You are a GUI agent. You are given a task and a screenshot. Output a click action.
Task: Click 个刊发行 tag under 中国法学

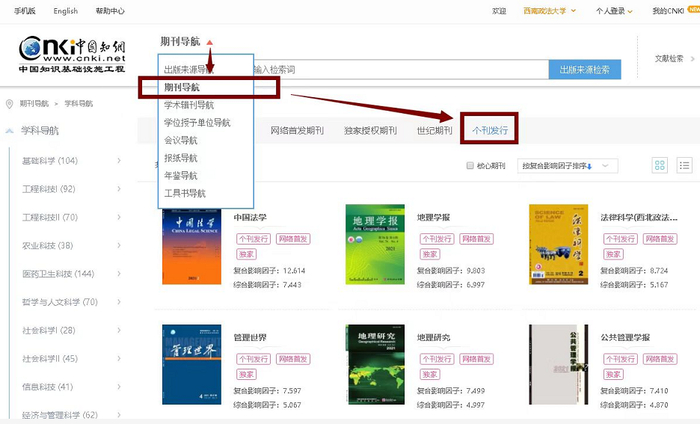click(x=254, y=239)
